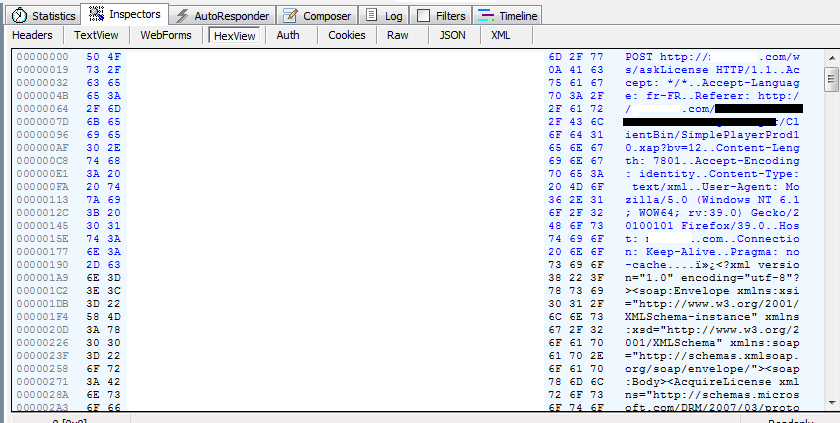Image resolution: width=840 pixels, height=423 pixels.
Task: Click offset 0000004B row address
Action: coord(42,96)
